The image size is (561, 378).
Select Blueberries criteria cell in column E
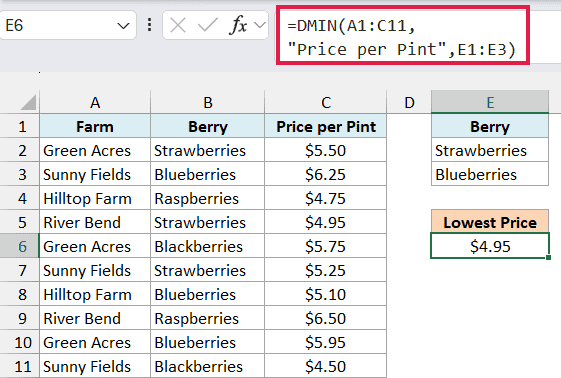coord(490,174)
